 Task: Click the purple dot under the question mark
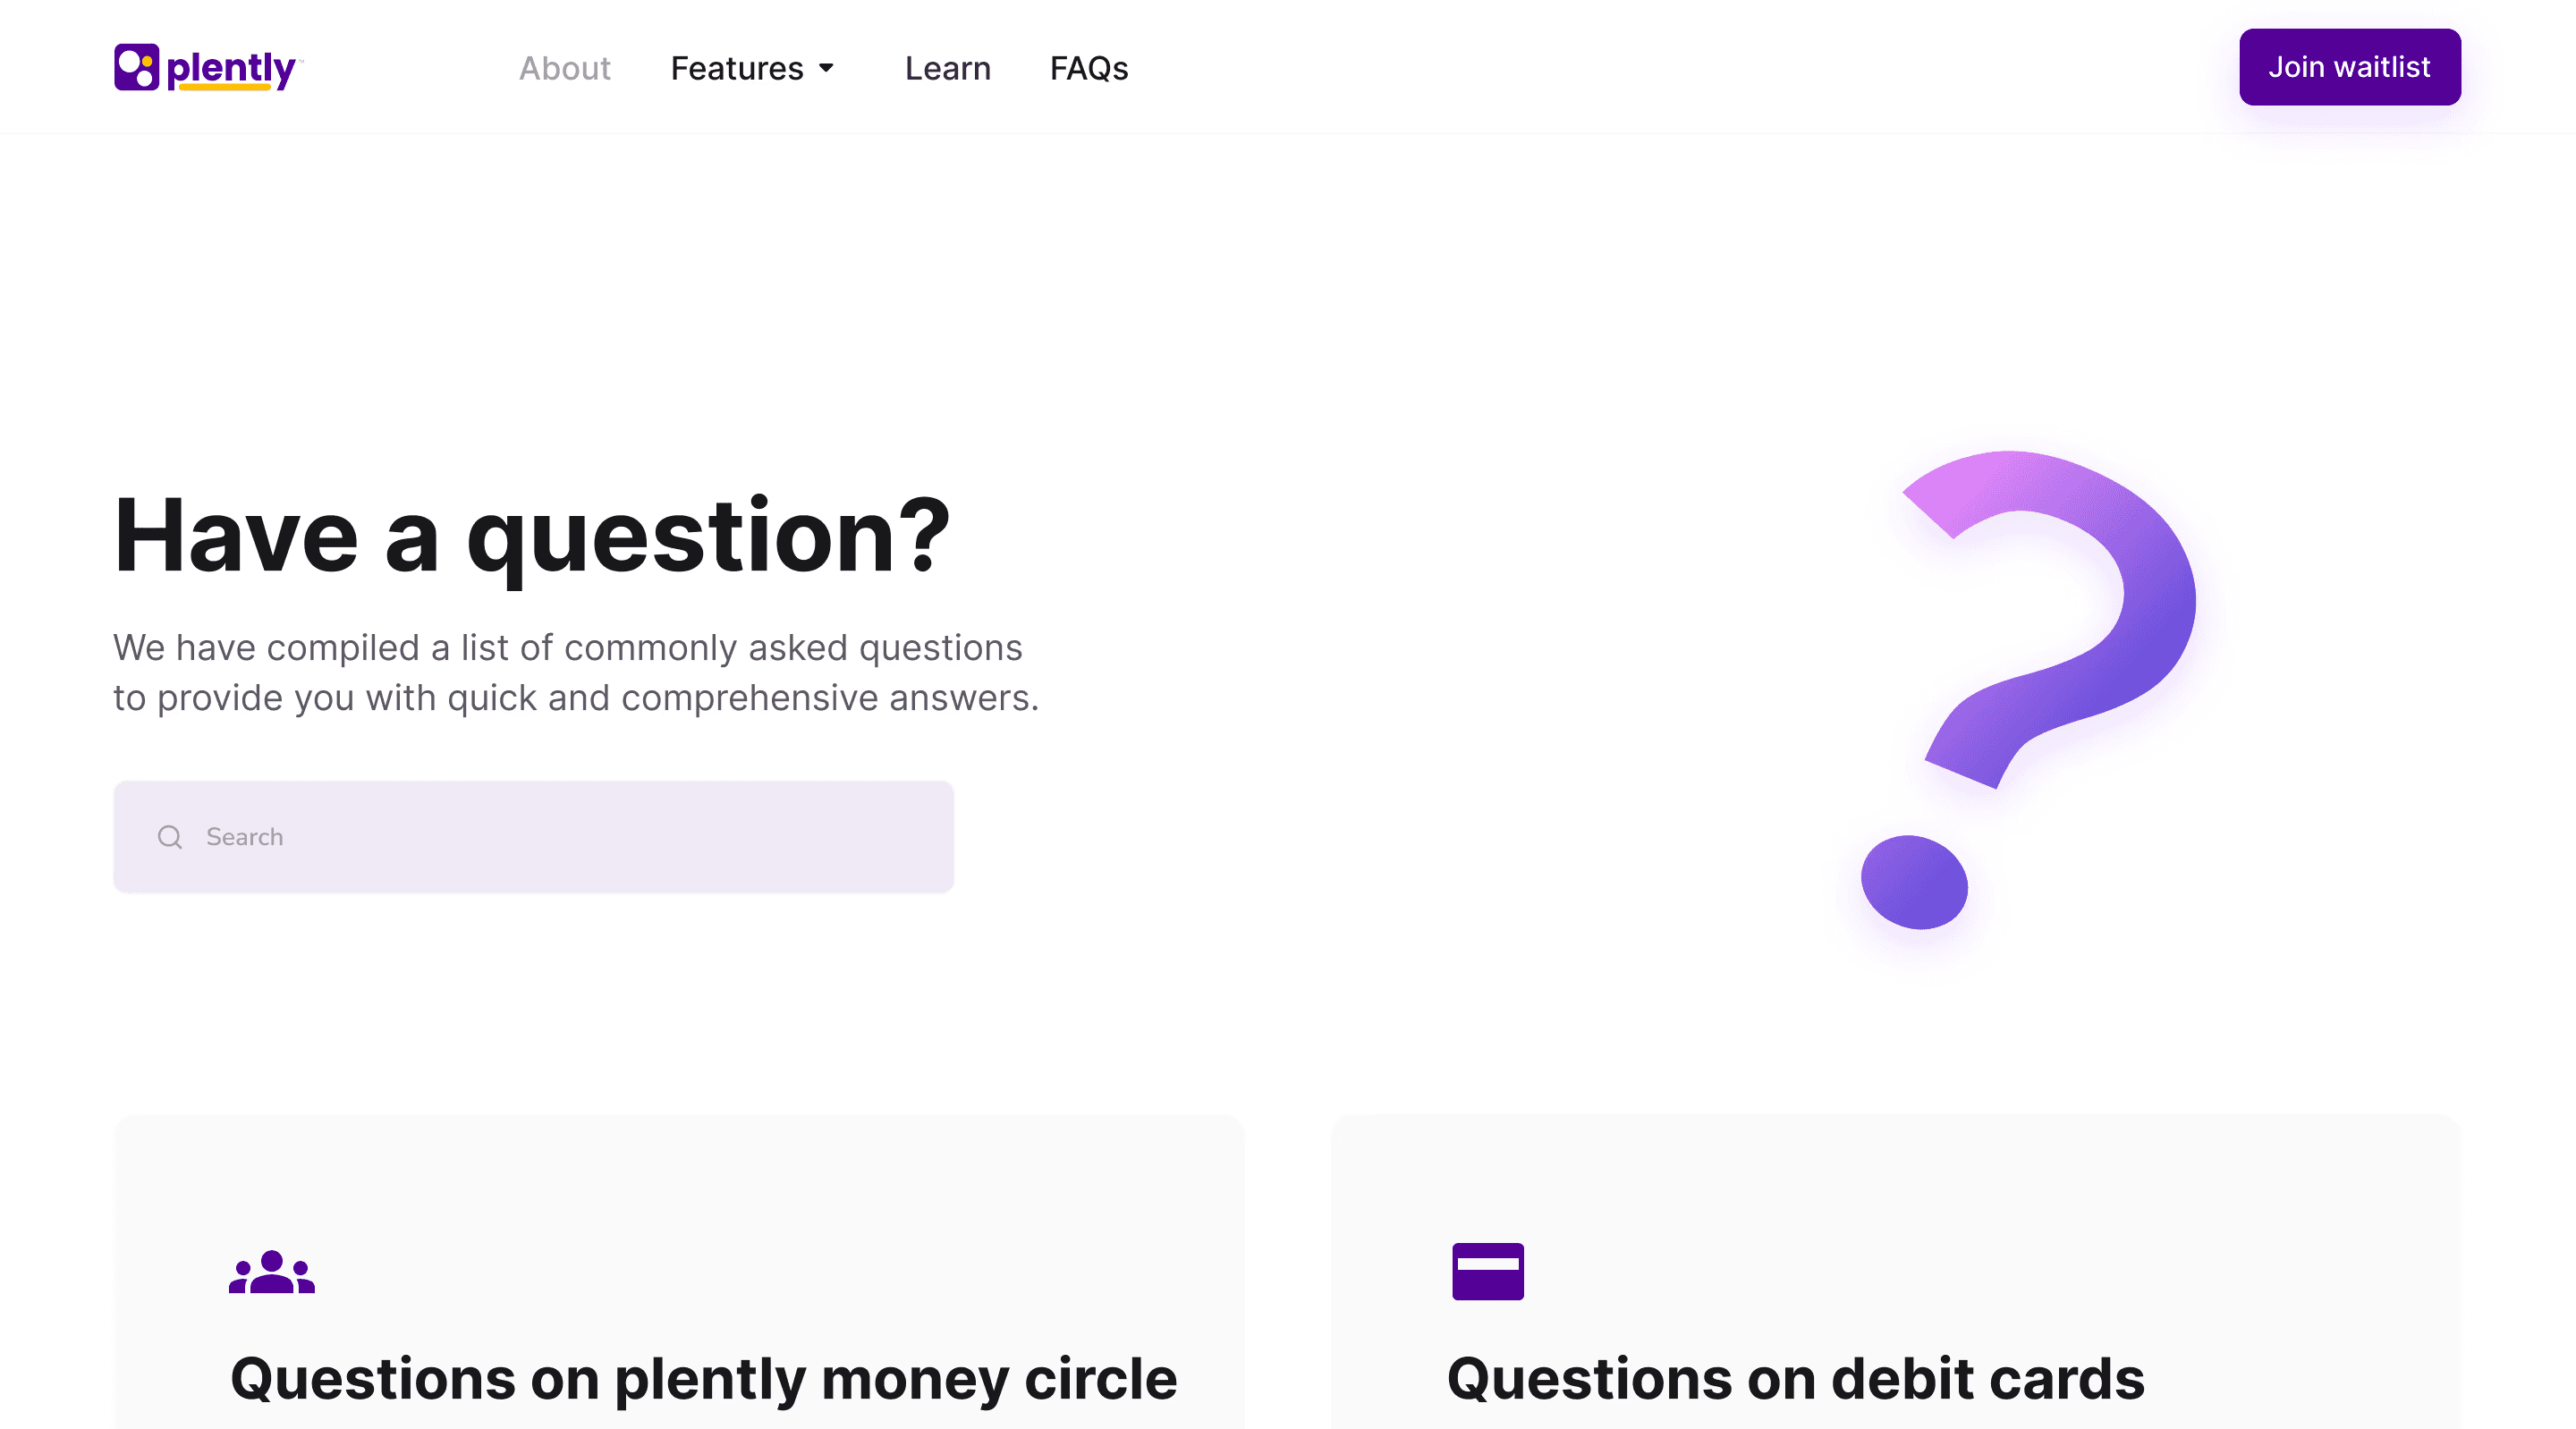point(1914,882)
